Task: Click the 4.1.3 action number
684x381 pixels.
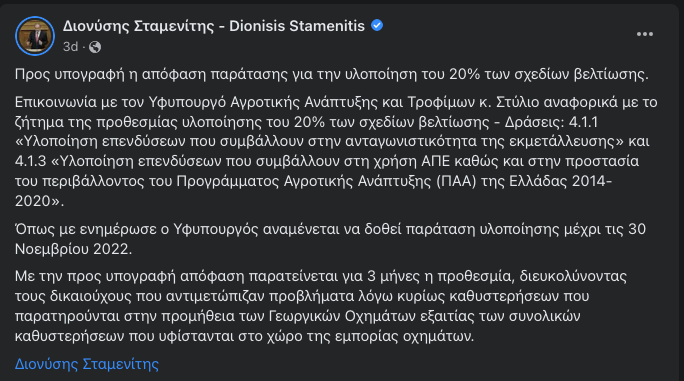Action: coord(31,161)
